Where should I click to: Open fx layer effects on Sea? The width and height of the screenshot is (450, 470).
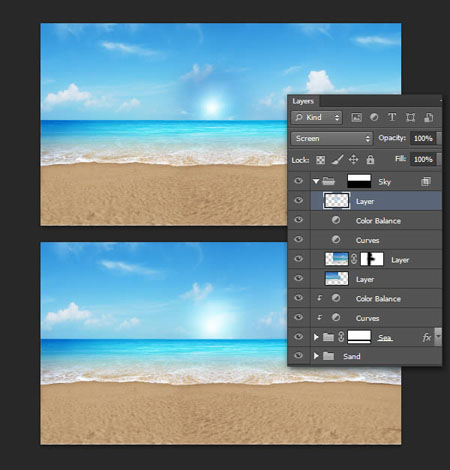click(427, 337)
